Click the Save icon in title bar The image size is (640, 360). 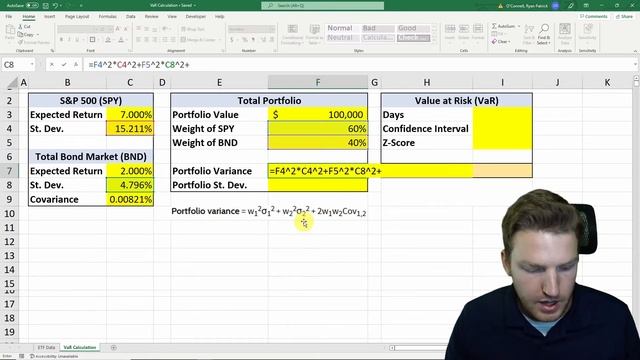(x=45, y=6)
